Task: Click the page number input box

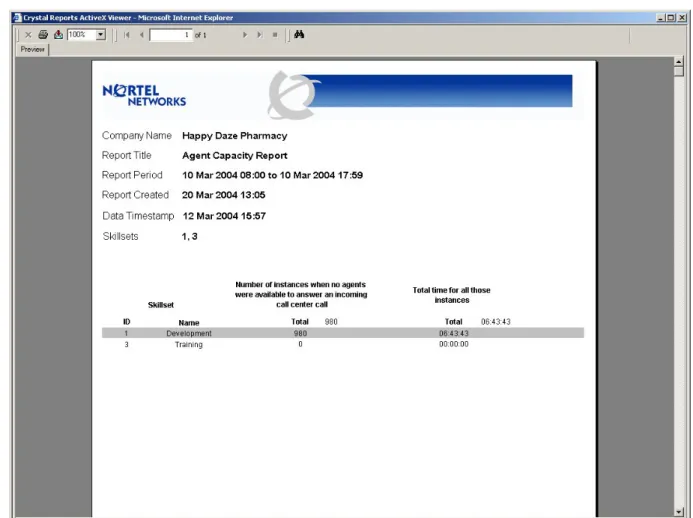Action: 171,35
